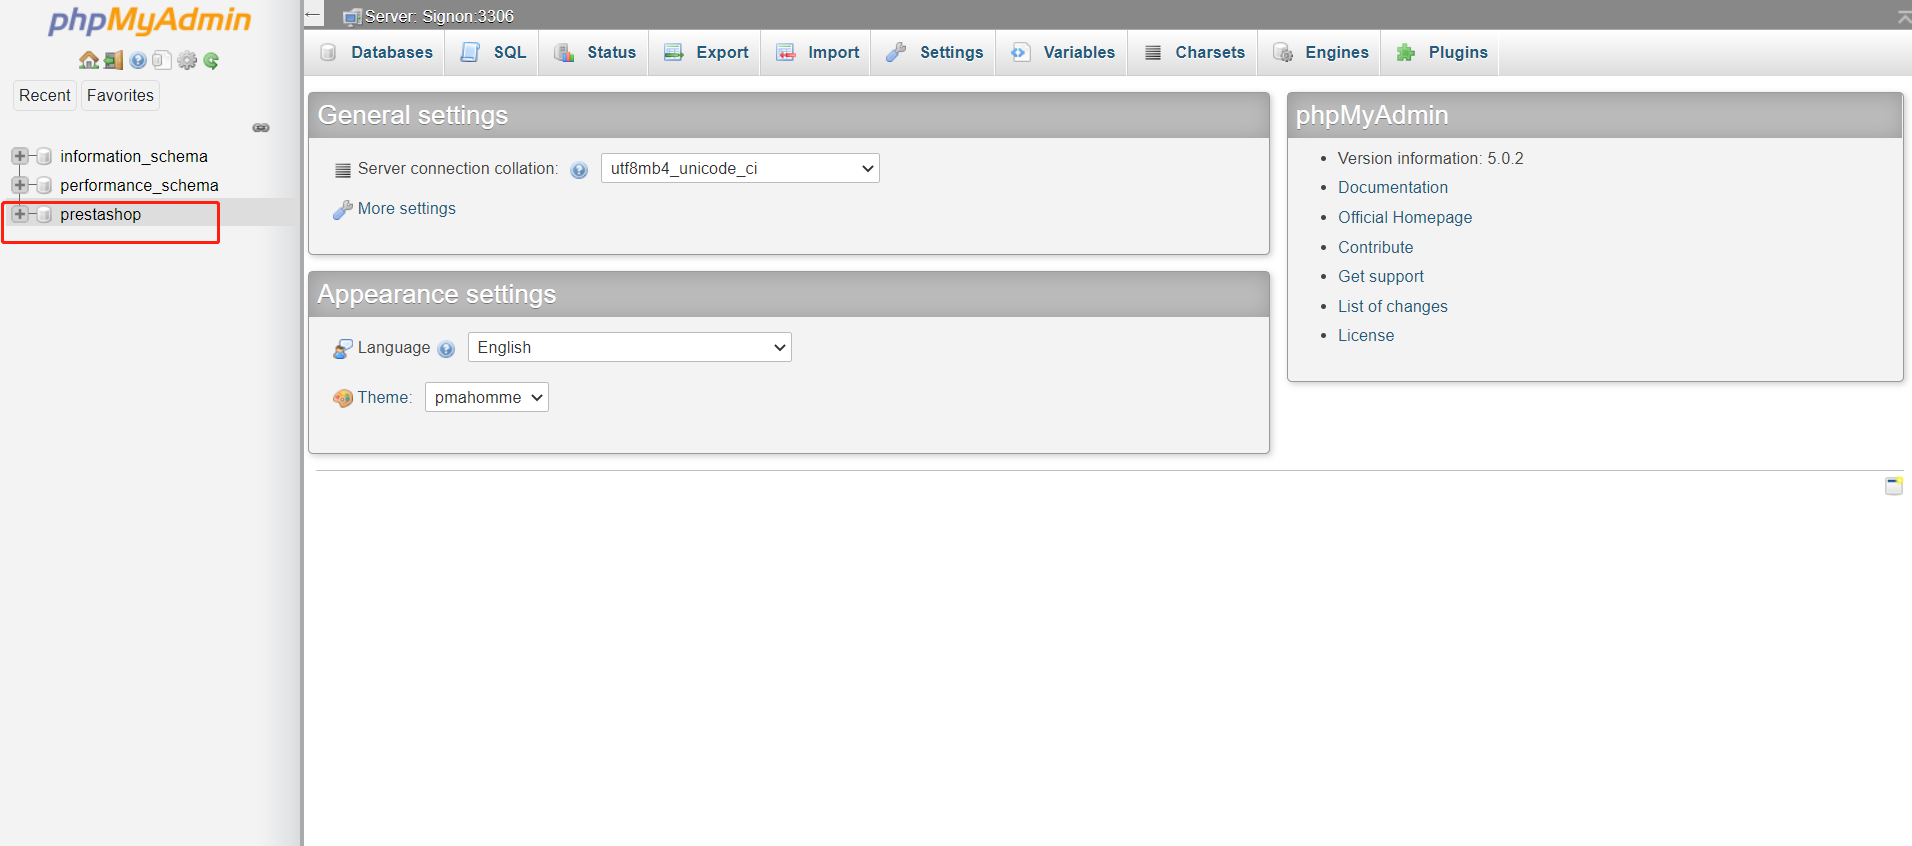Open the License link
Image resolution: width=1912 pixels, height=846 pixels.
1366,335
